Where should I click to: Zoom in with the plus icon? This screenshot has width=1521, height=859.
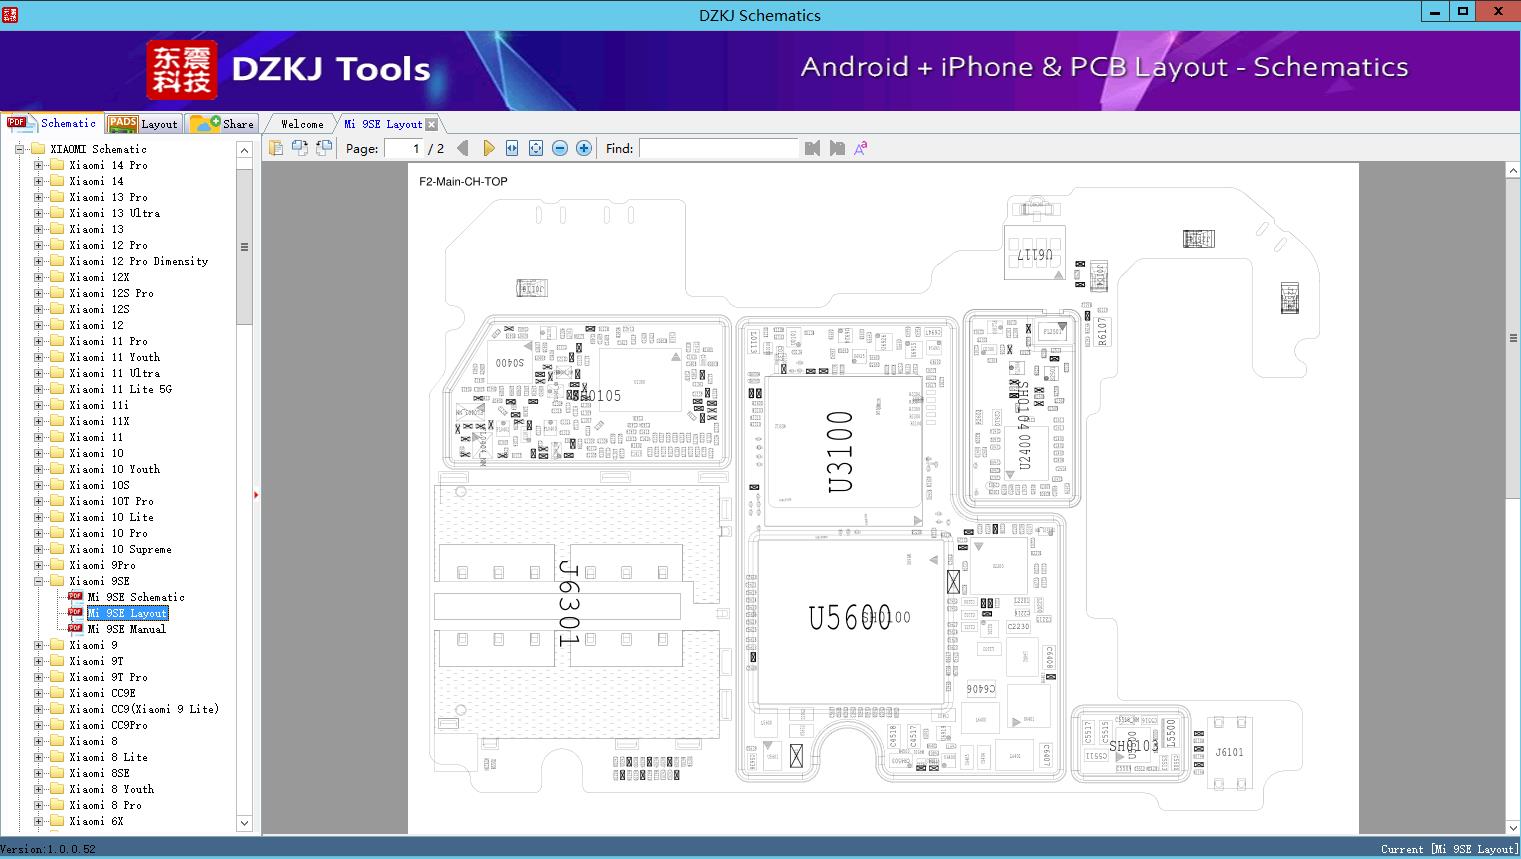pyautogui.click(x=584, y=148)
